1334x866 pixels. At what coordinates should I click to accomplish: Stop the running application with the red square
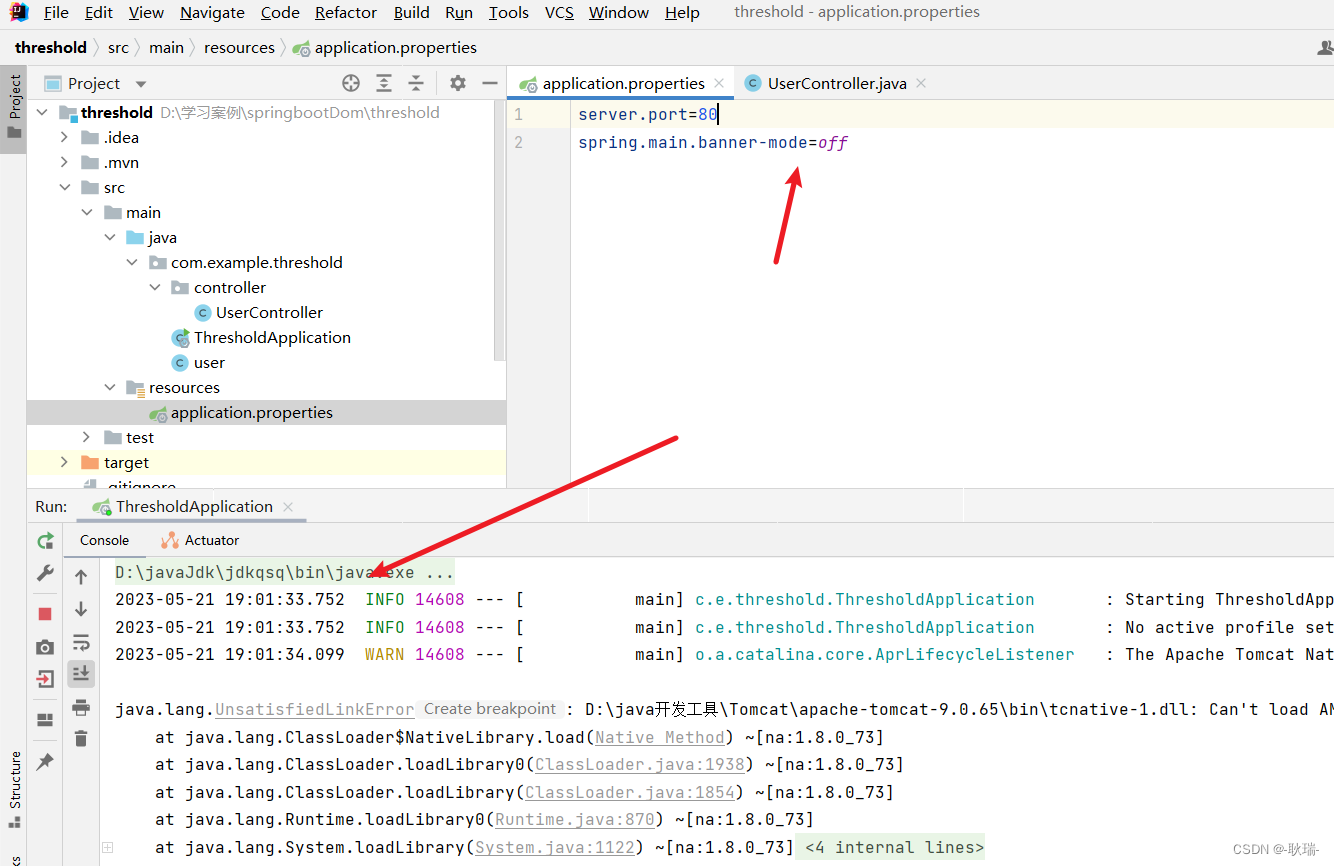pos(45,613)
